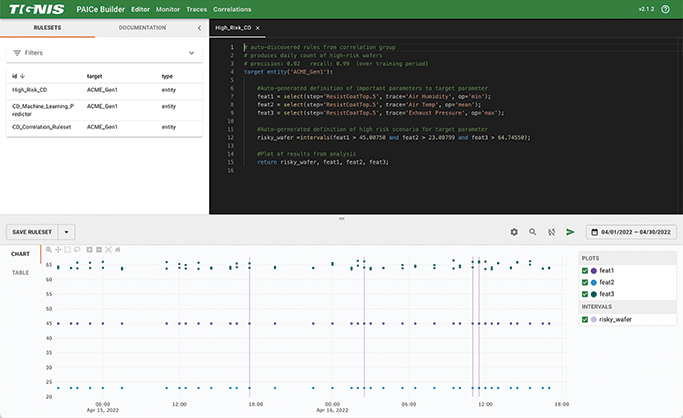Open the Save Ruleset dropdown arrow
683x418 pixels.
[x=66, y=231]
